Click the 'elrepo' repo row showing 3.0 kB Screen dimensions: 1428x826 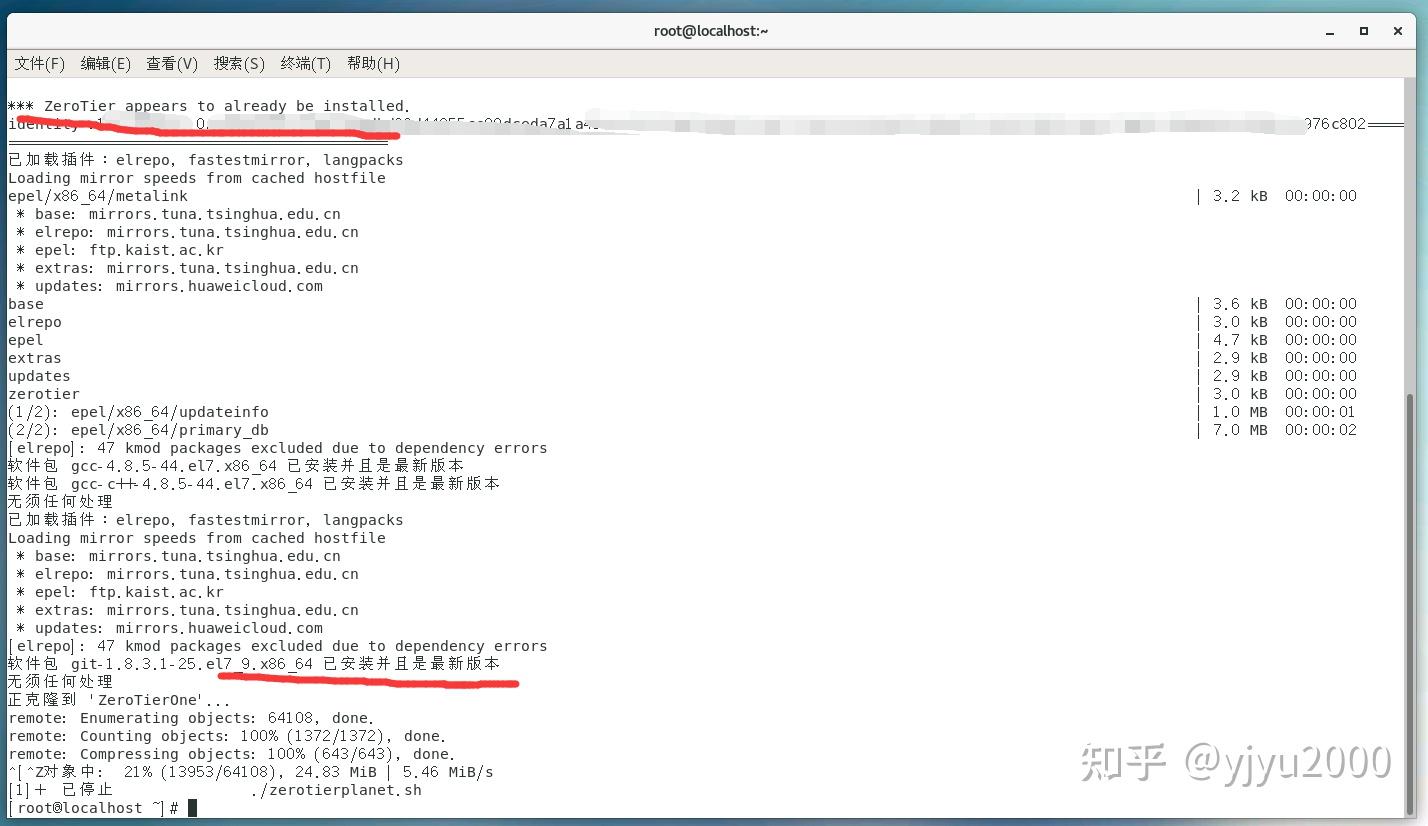[x=682, y=322]
